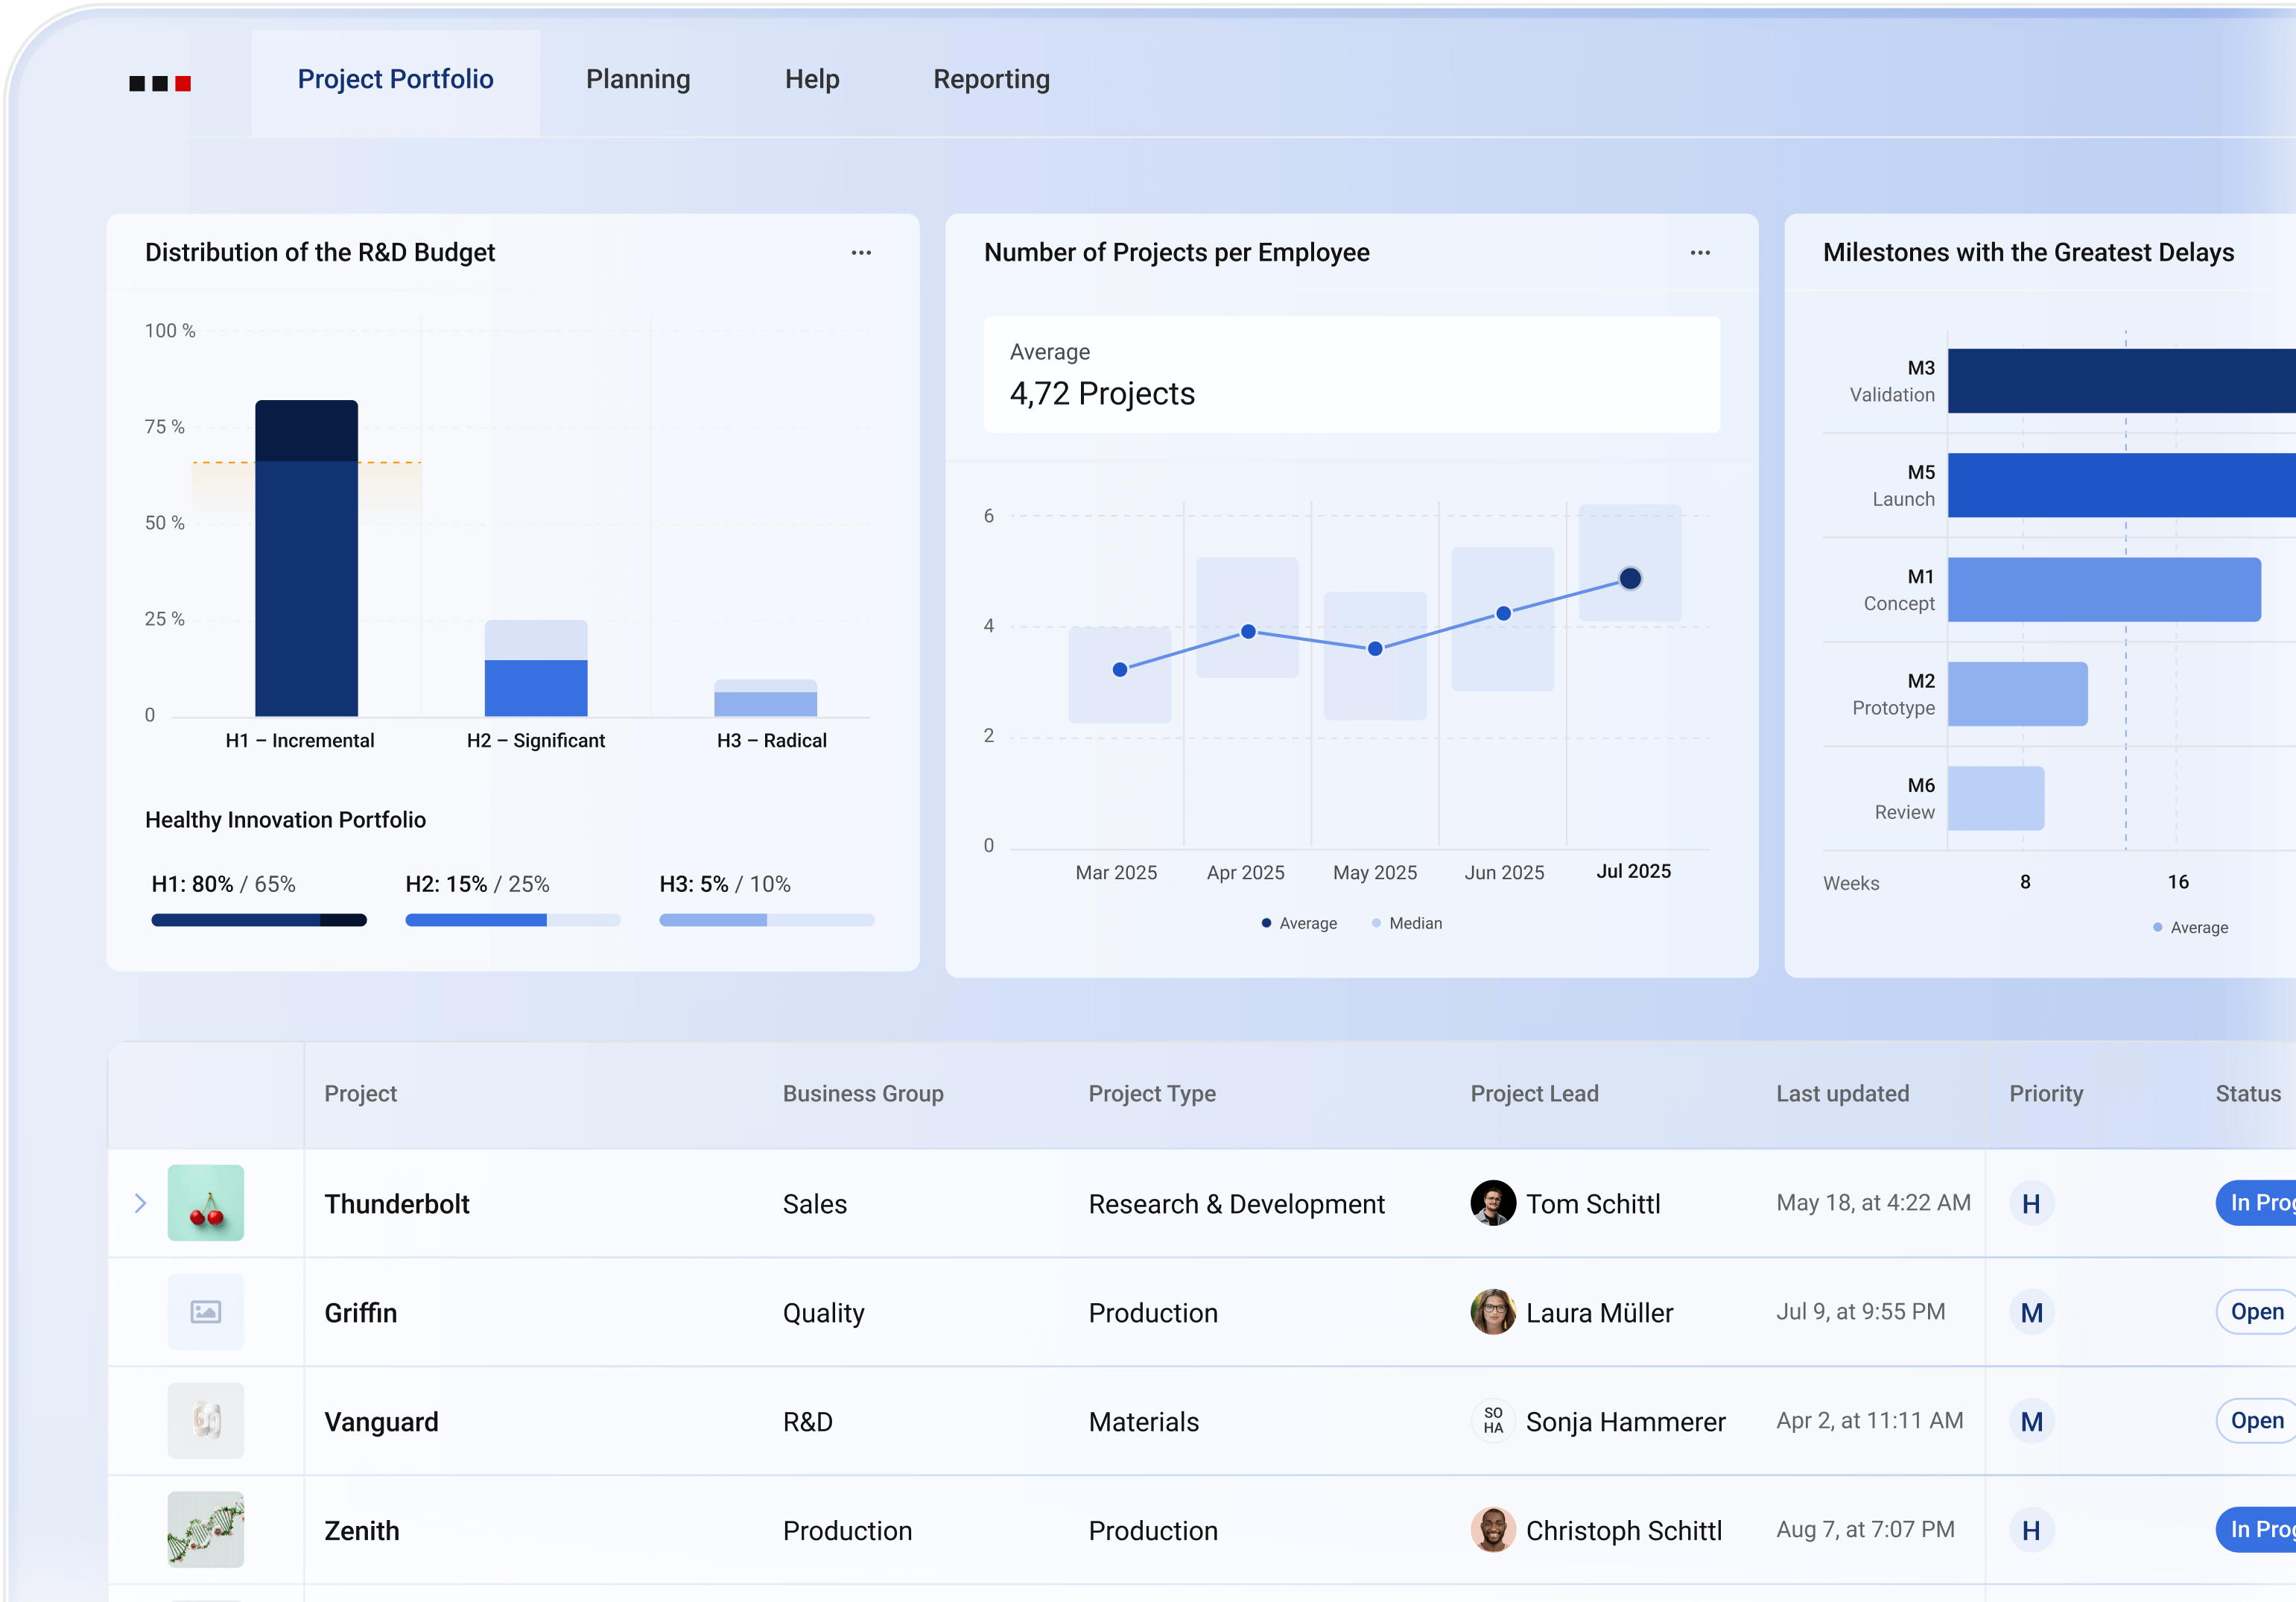Click the Zenith DNA thumbnail
Screen dimensions: 2296x1602
click(x=205, y=1530)
